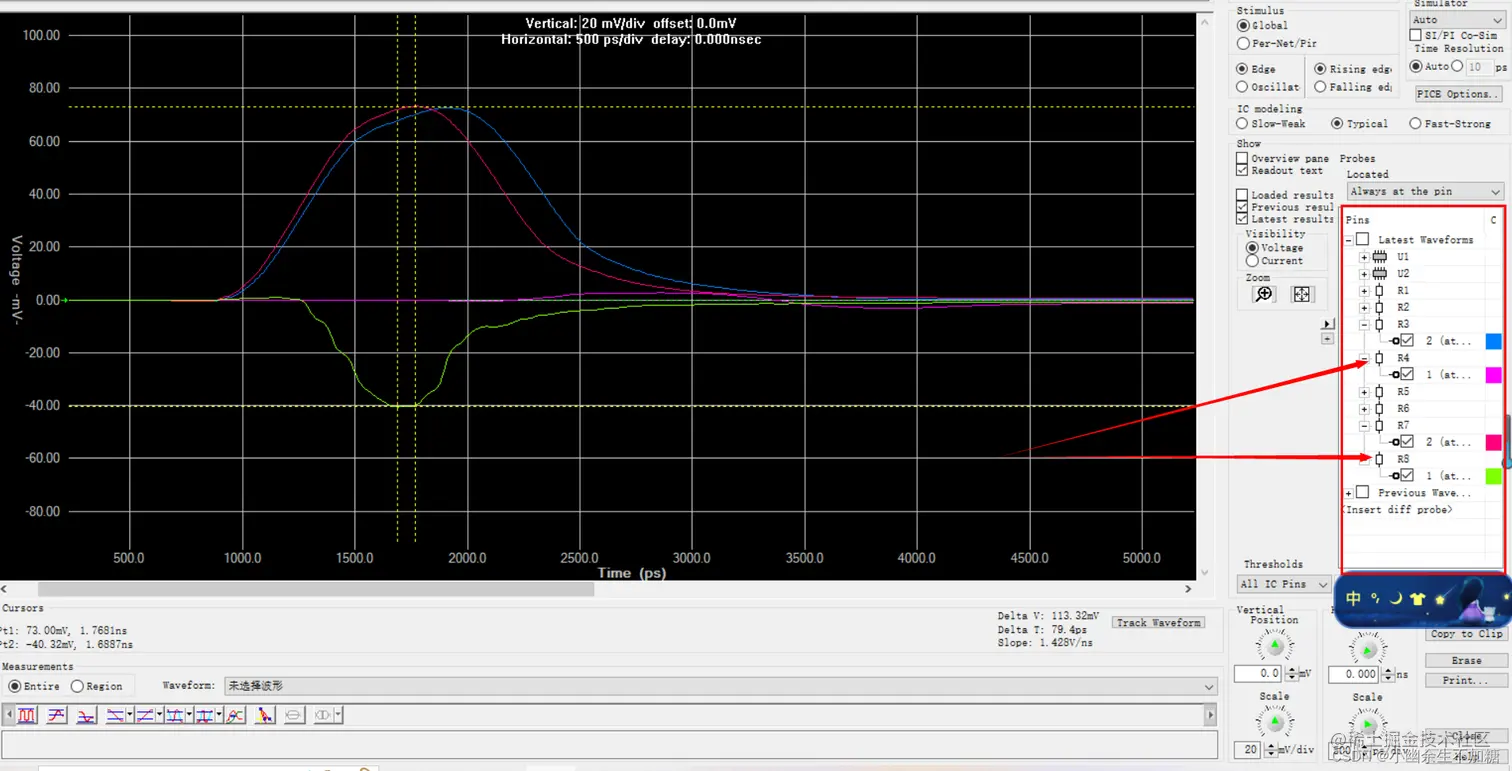Click the fourth measurement icon with falling line
The width and height of the screenshot is (1512, 771).
[116, 715]
